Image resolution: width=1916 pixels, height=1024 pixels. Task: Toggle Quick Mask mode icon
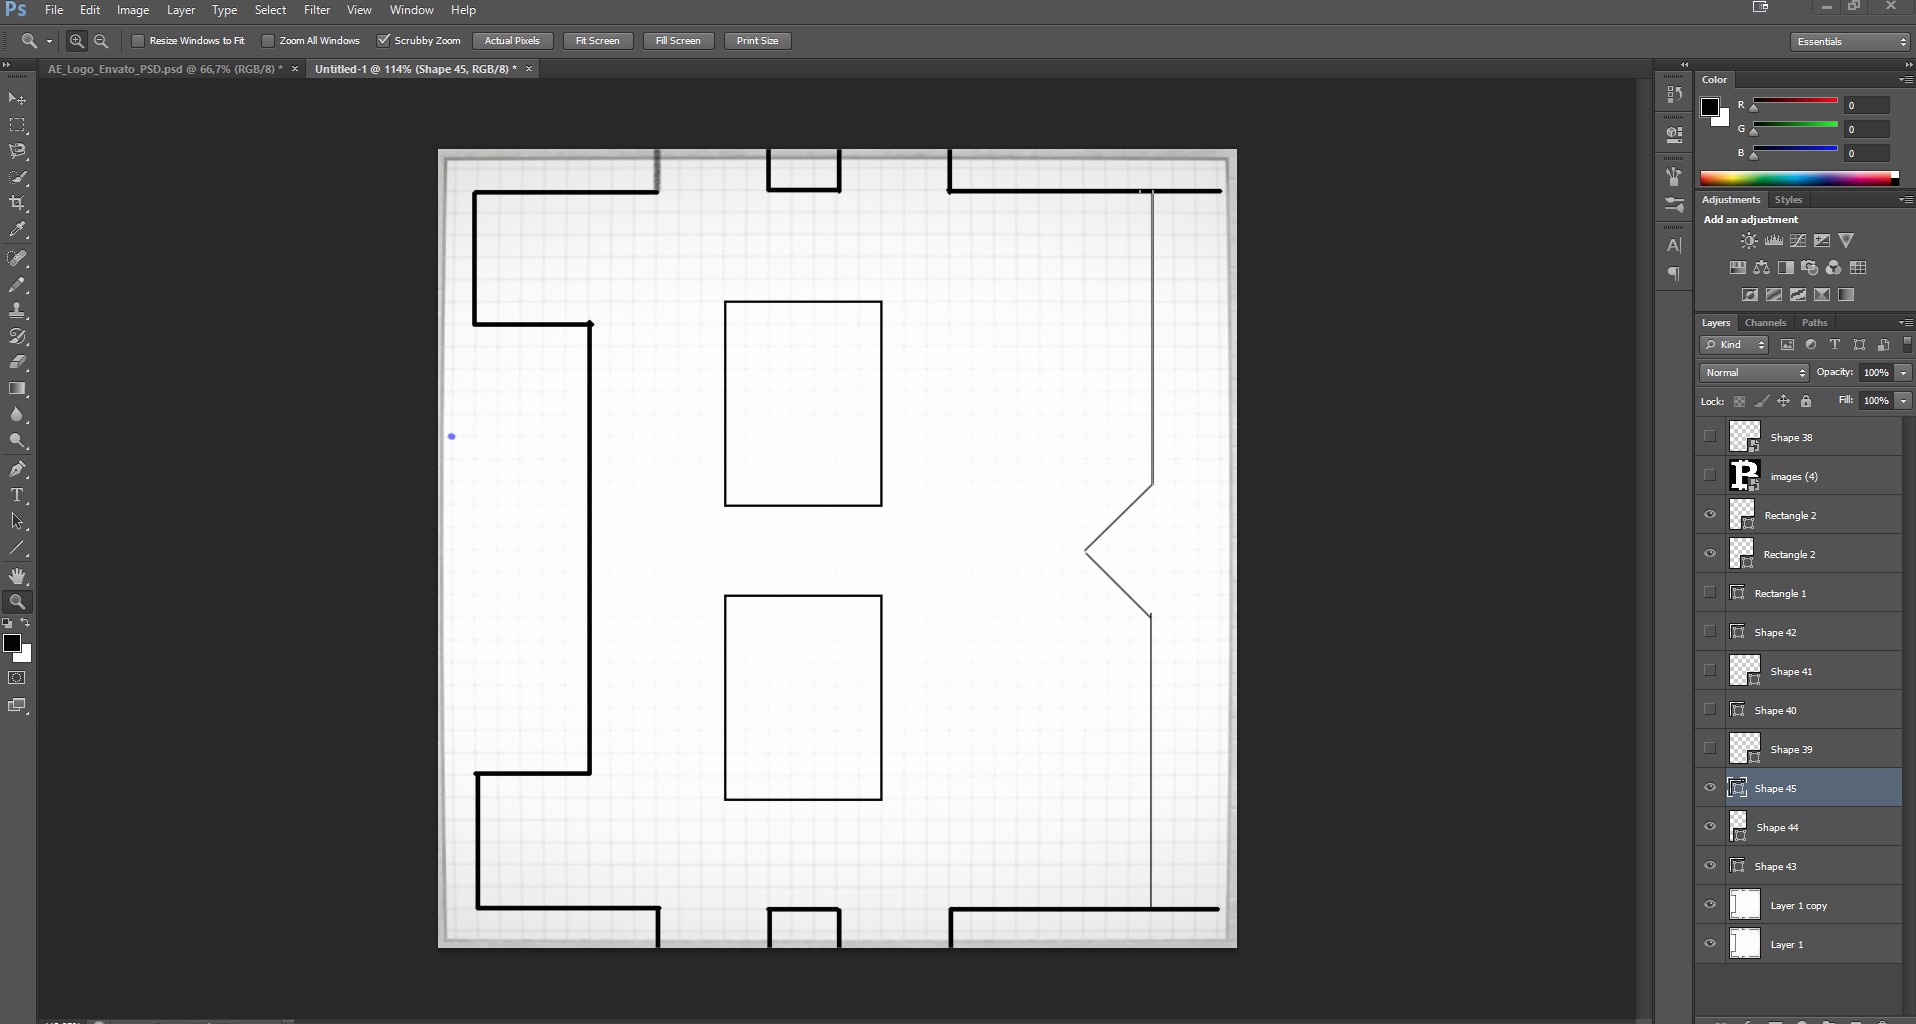[17, 678]
